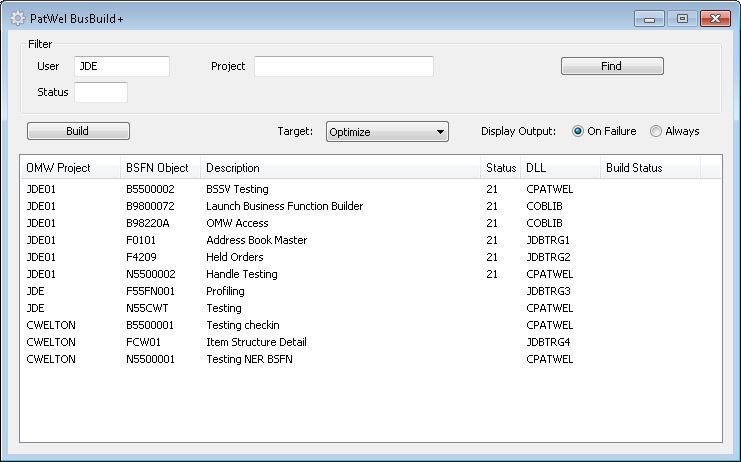Click the User input field containing JDE
The width and height of the screenshot is (741, 462).
click(122, 66)
